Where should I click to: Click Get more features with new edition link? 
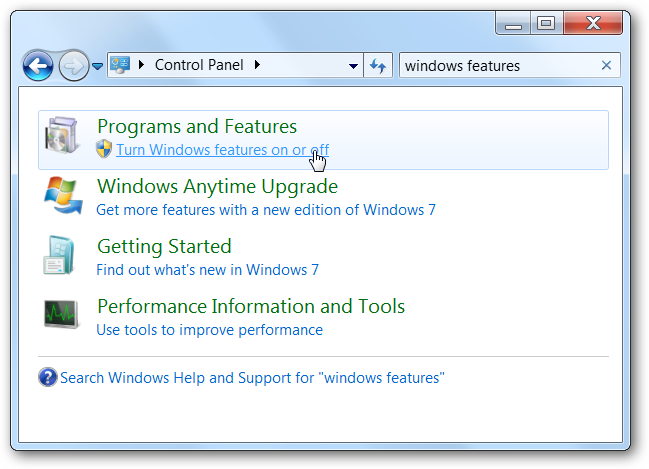click(265, 210)
